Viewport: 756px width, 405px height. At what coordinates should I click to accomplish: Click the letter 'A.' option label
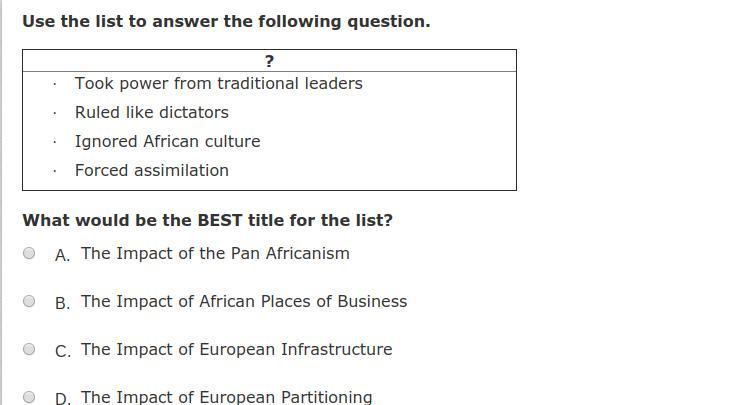coord(63,255)
